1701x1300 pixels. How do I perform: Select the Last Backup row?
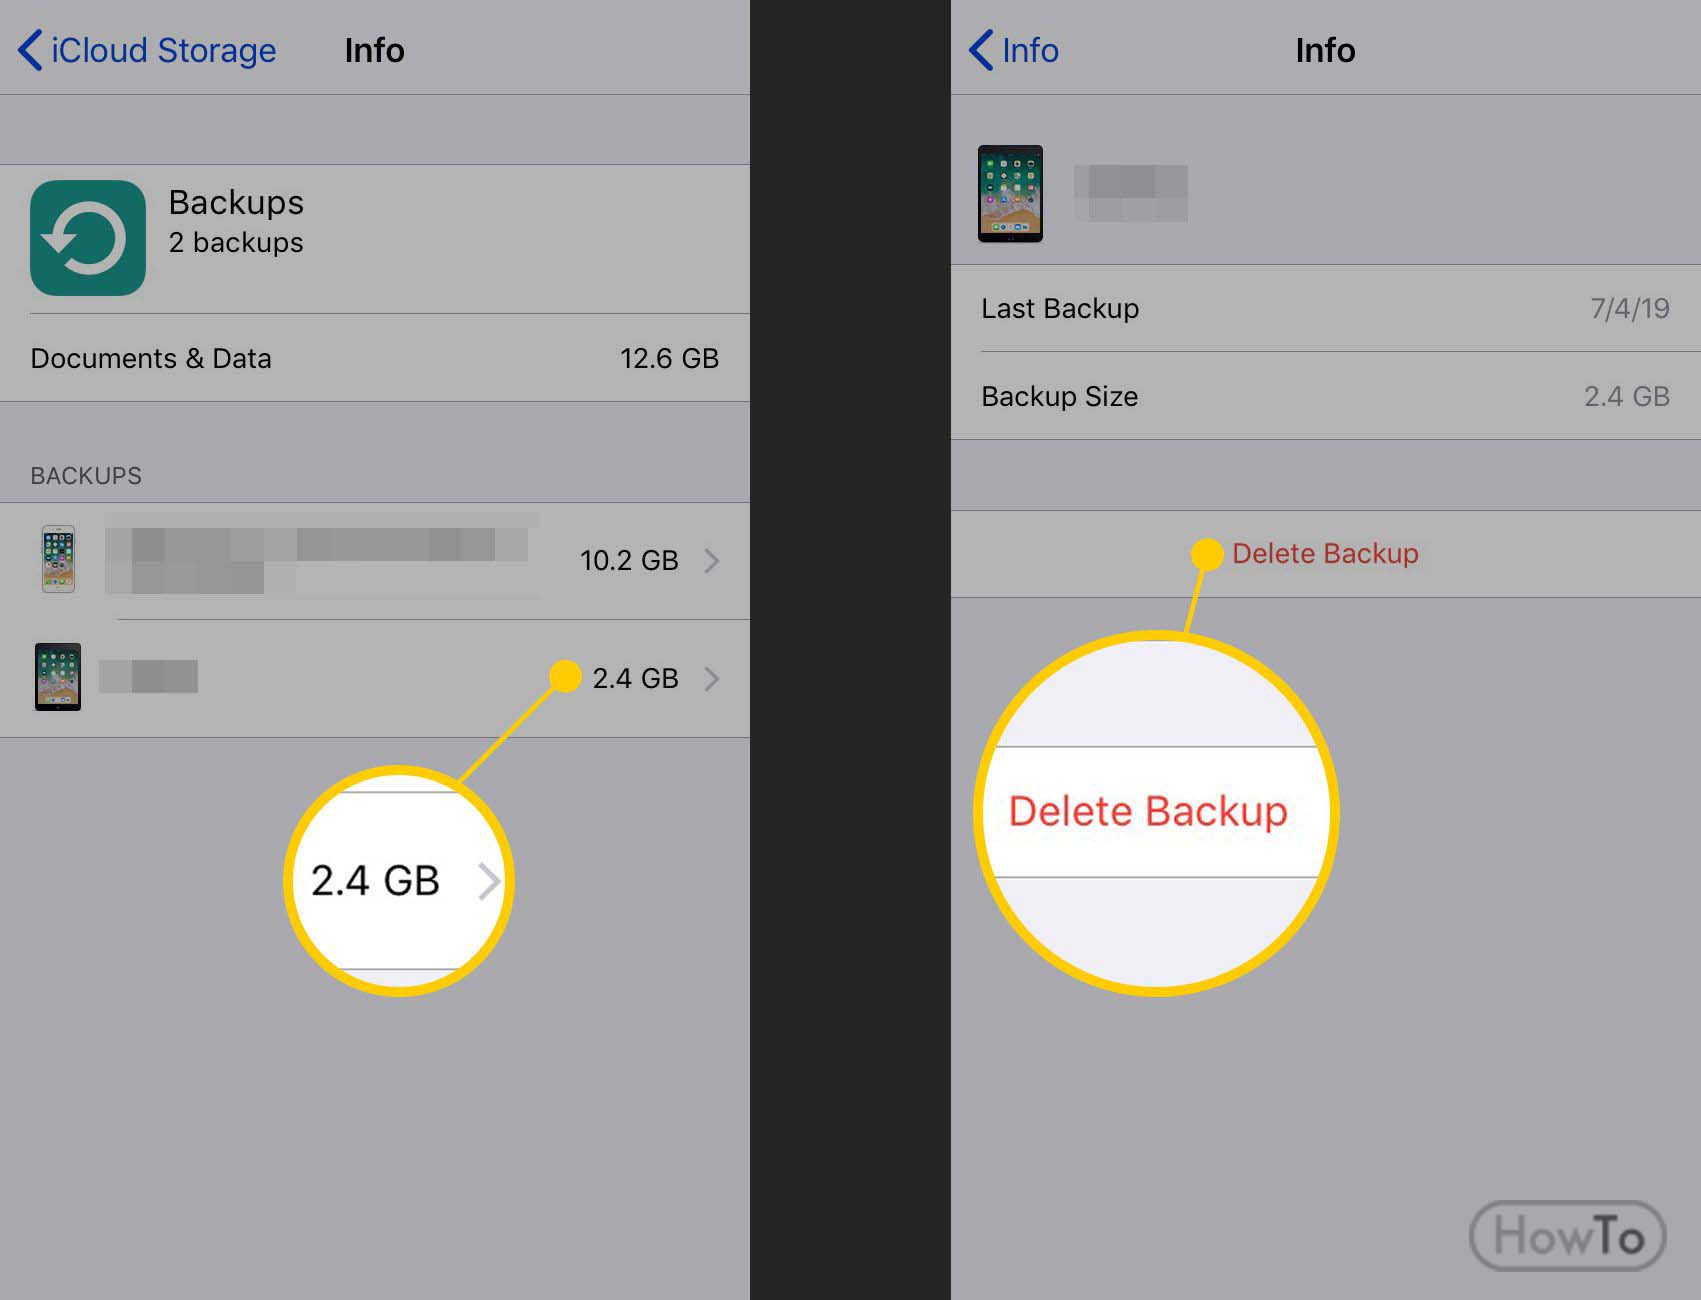pos(1326,308)
